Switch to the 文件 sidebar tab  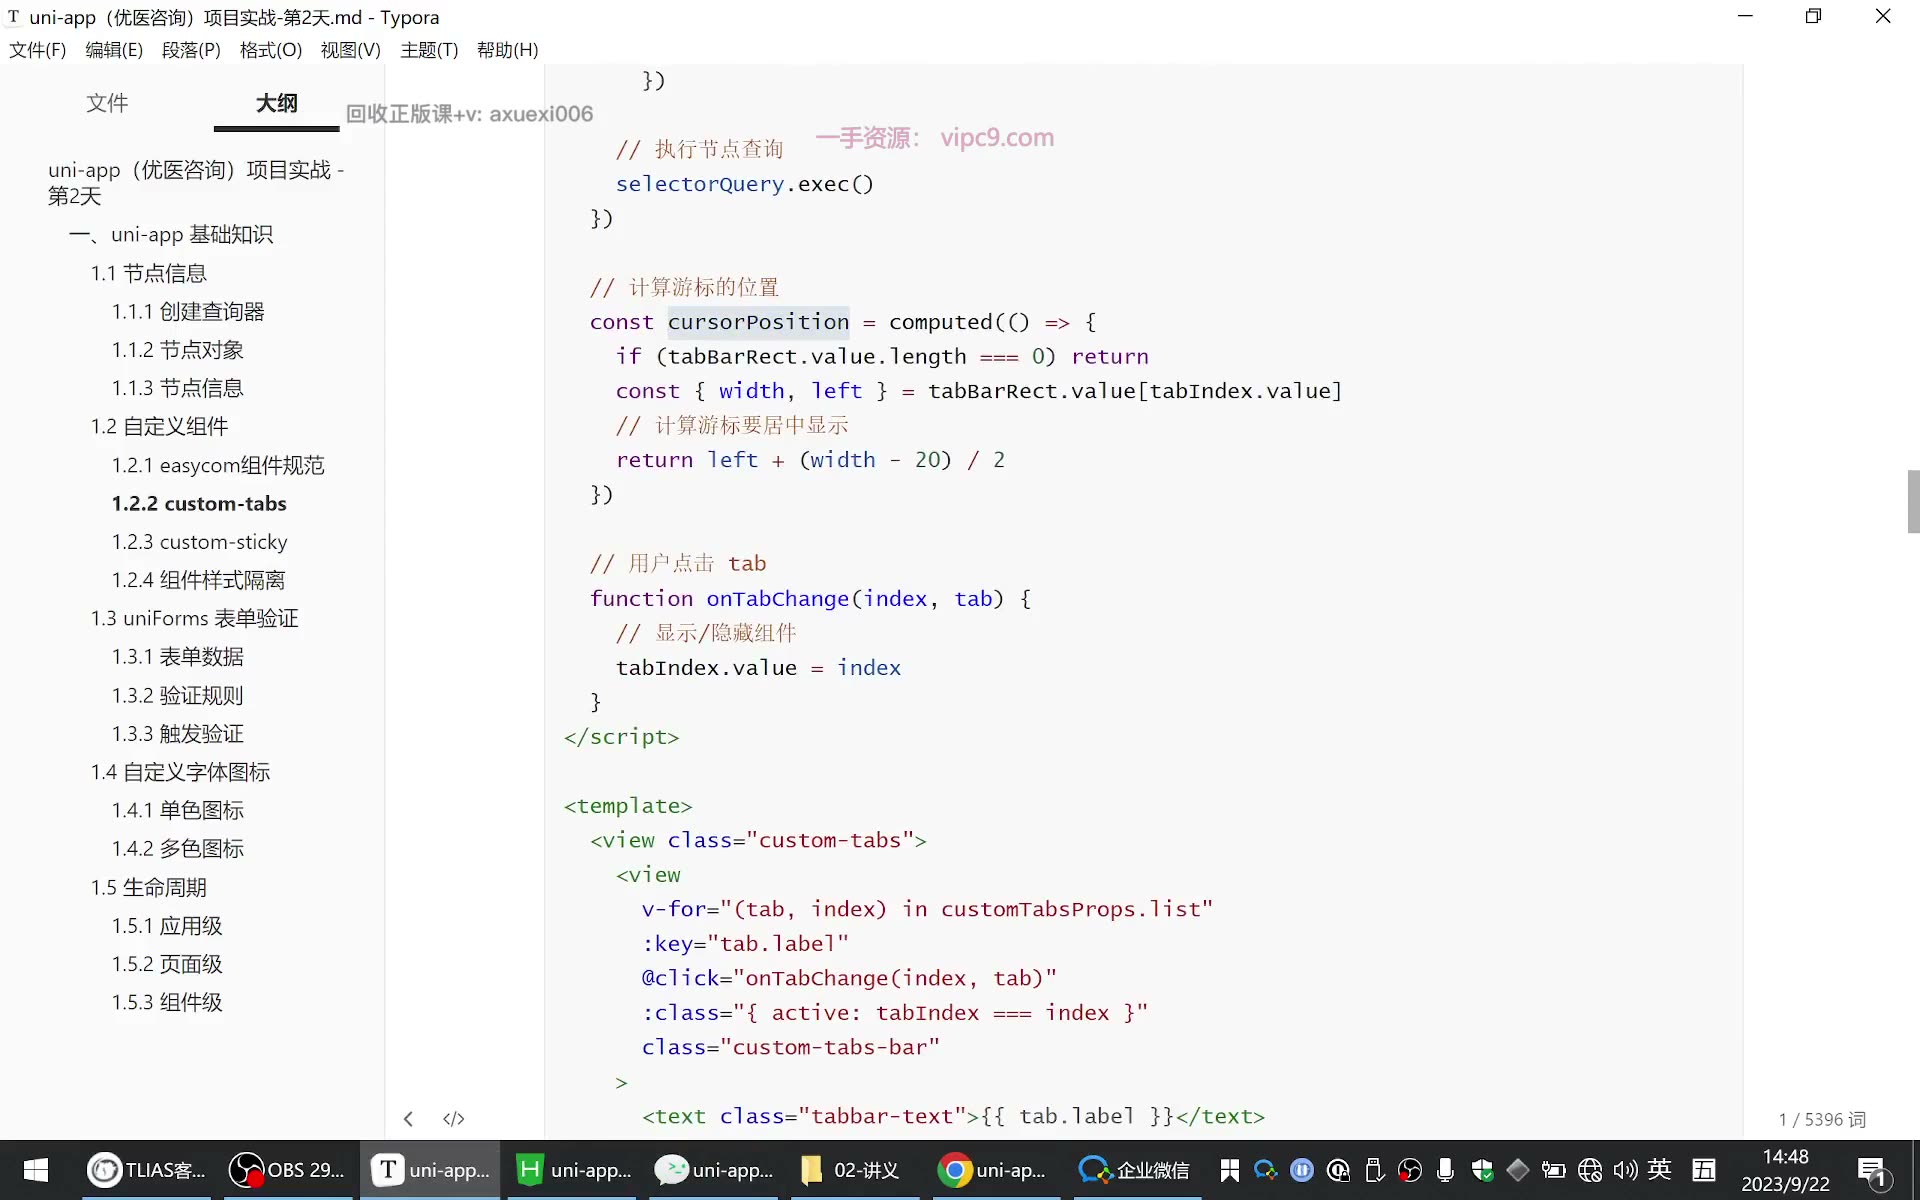(x=107, y=103)
